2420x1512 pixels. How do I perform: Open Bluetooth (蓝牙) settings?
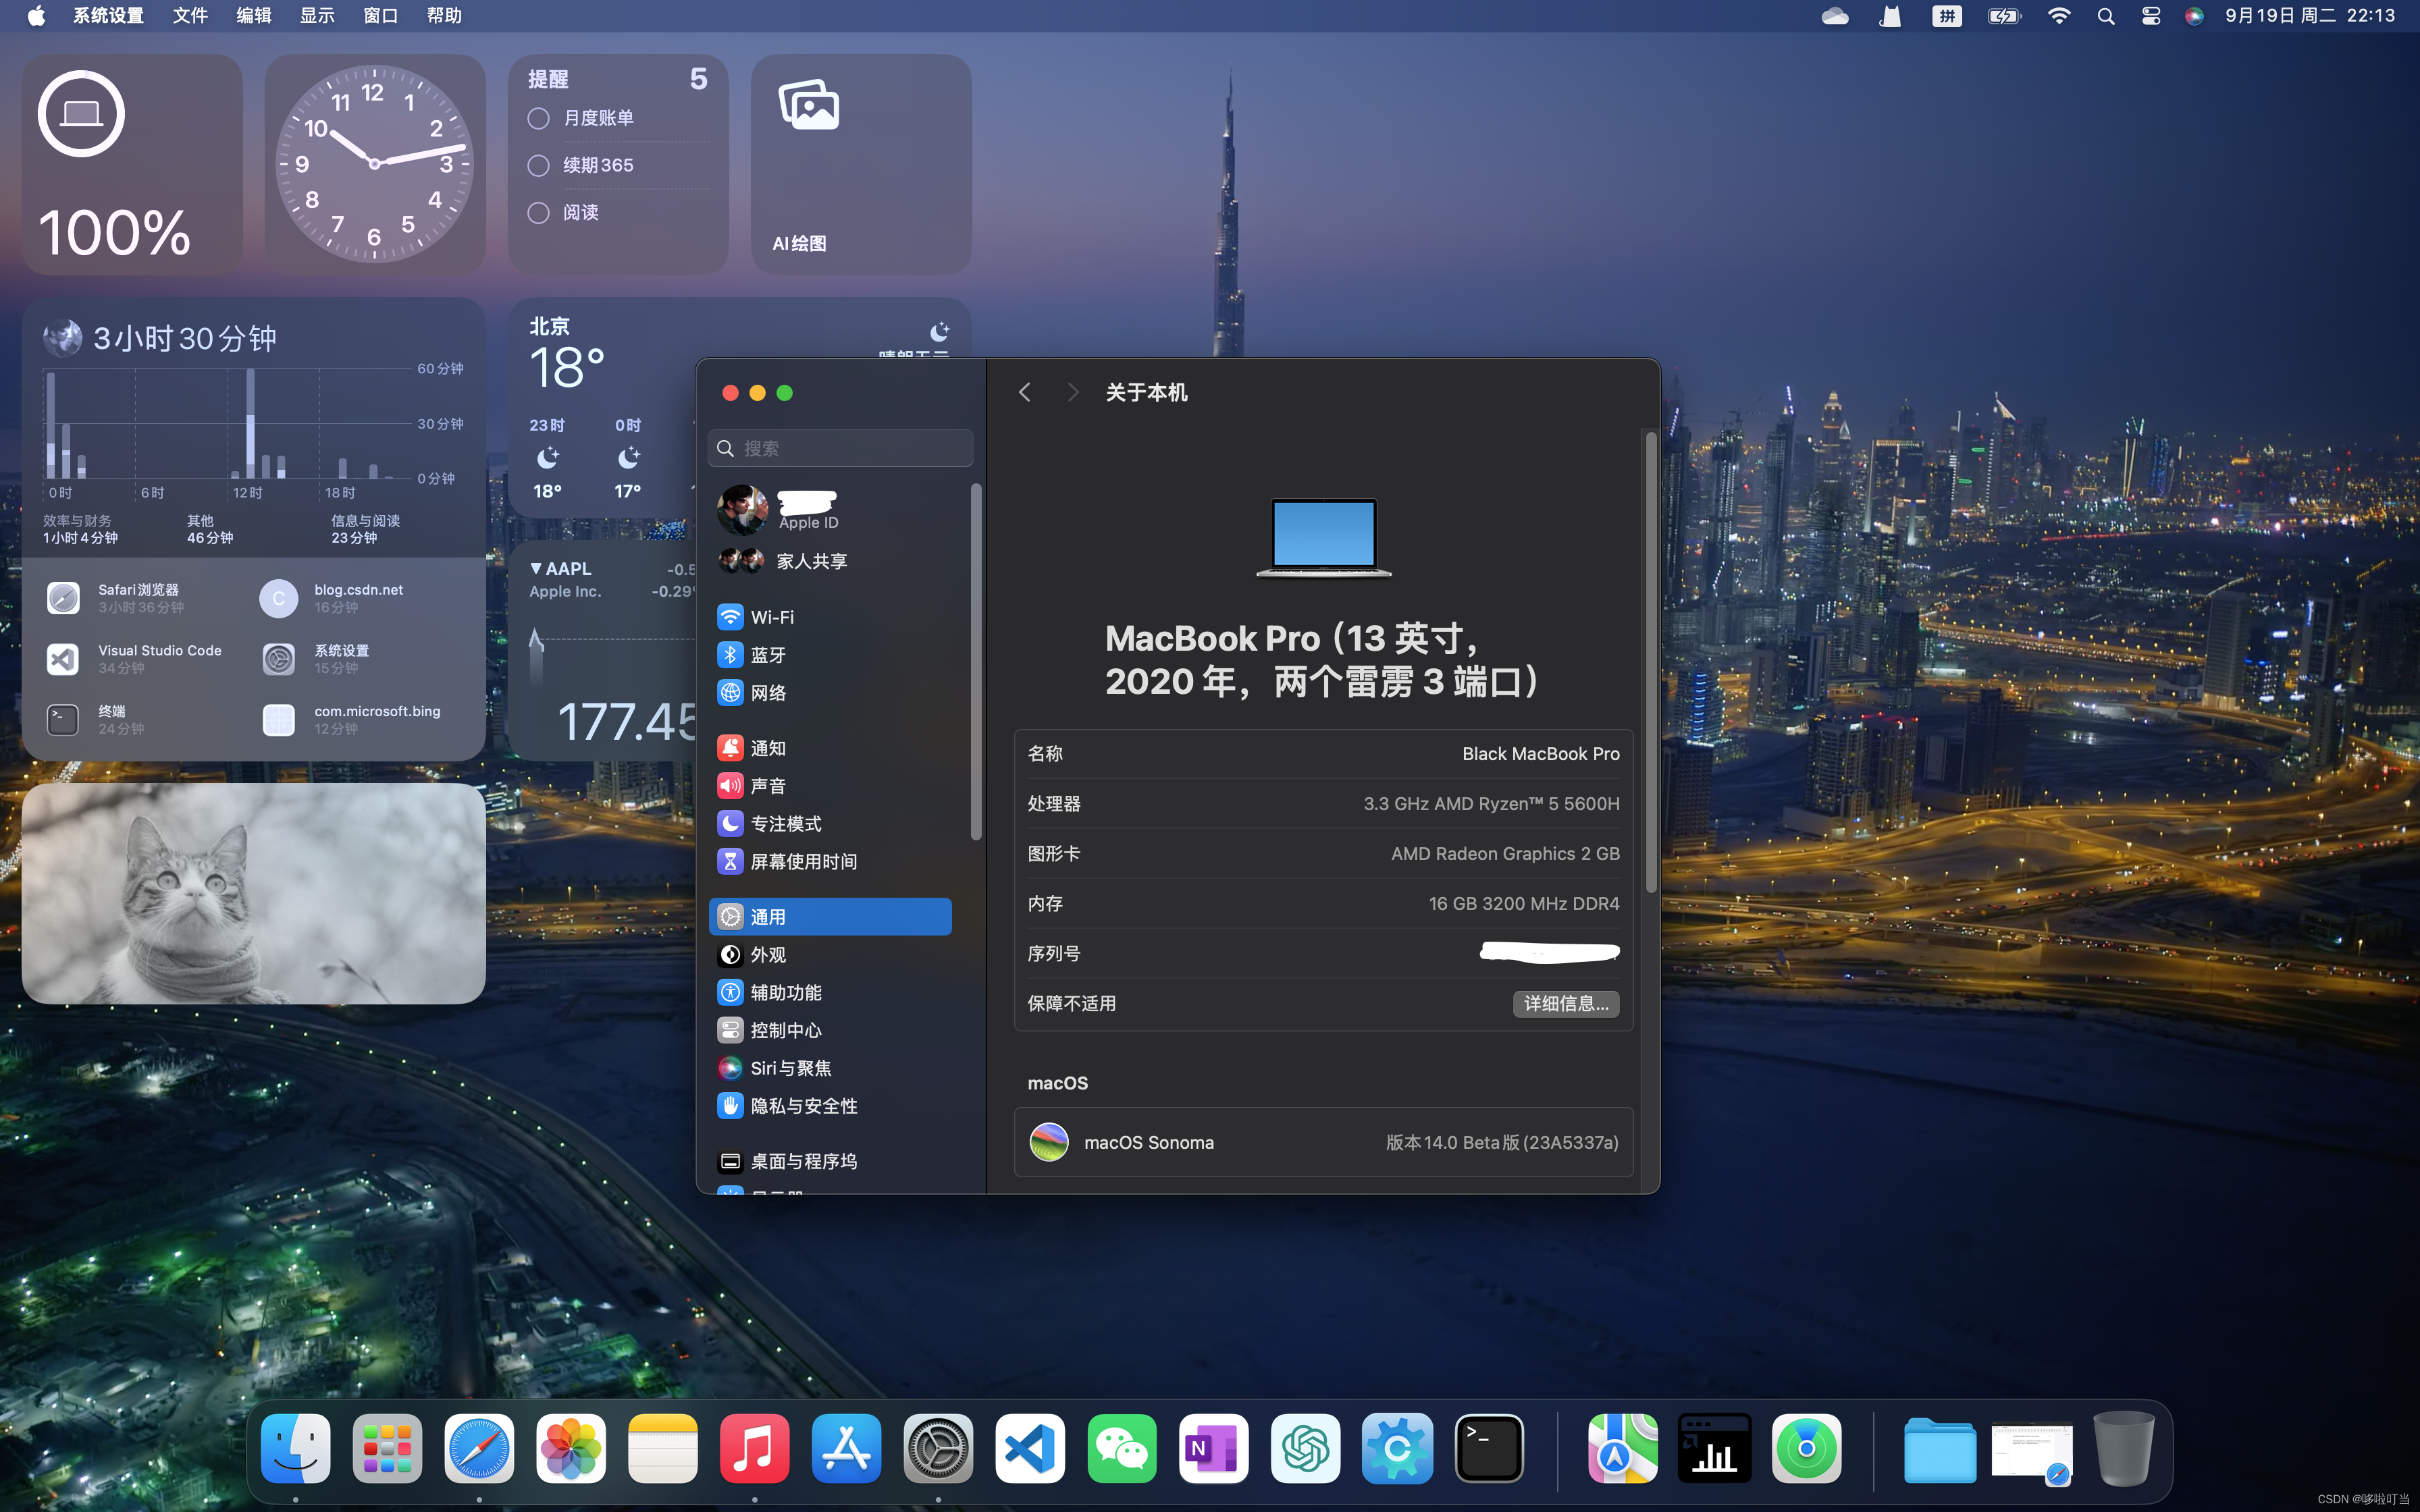point(830,655)
